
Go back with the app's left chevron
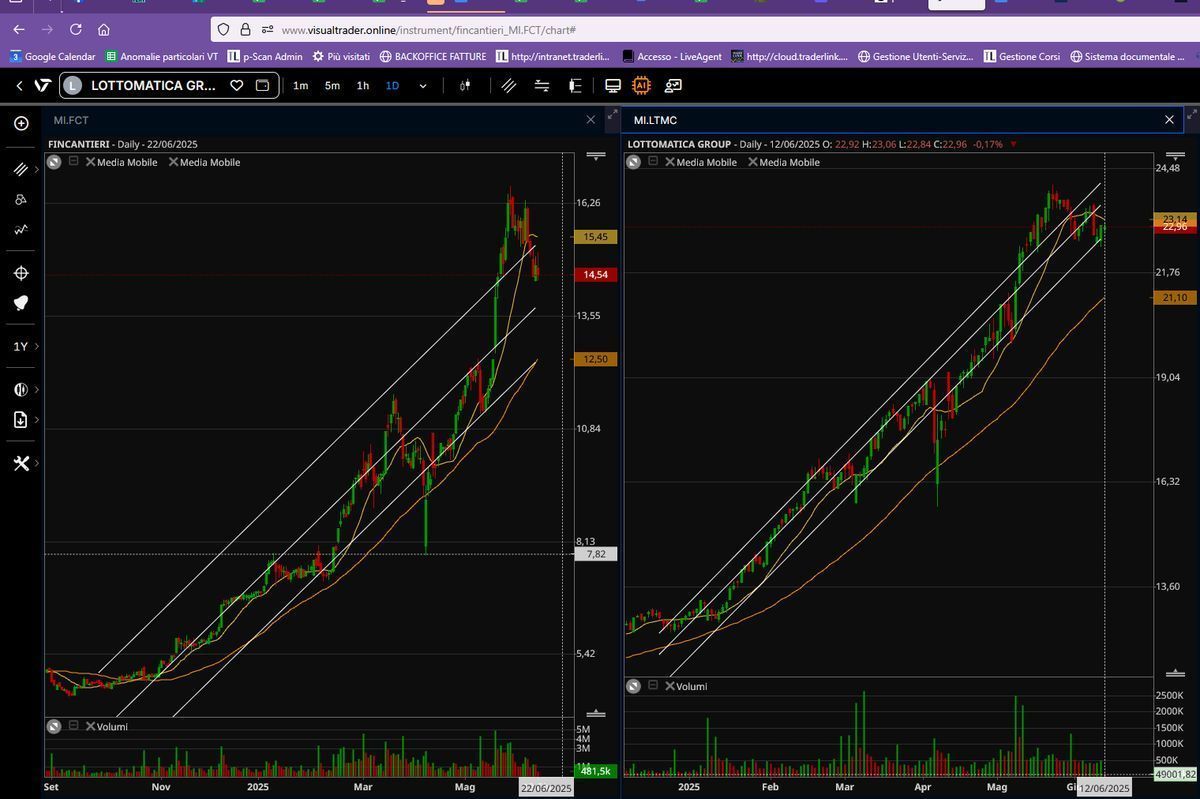pyautogui.click(x=19, y=86)
